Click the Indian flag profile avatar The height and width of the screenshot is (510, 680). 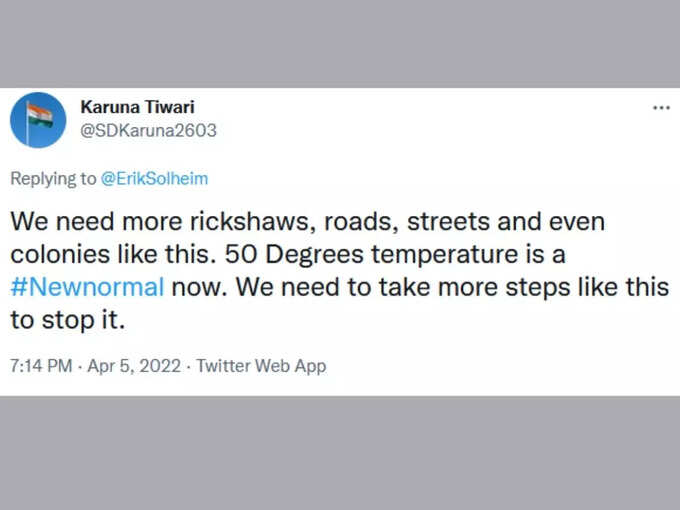[38, 120]
